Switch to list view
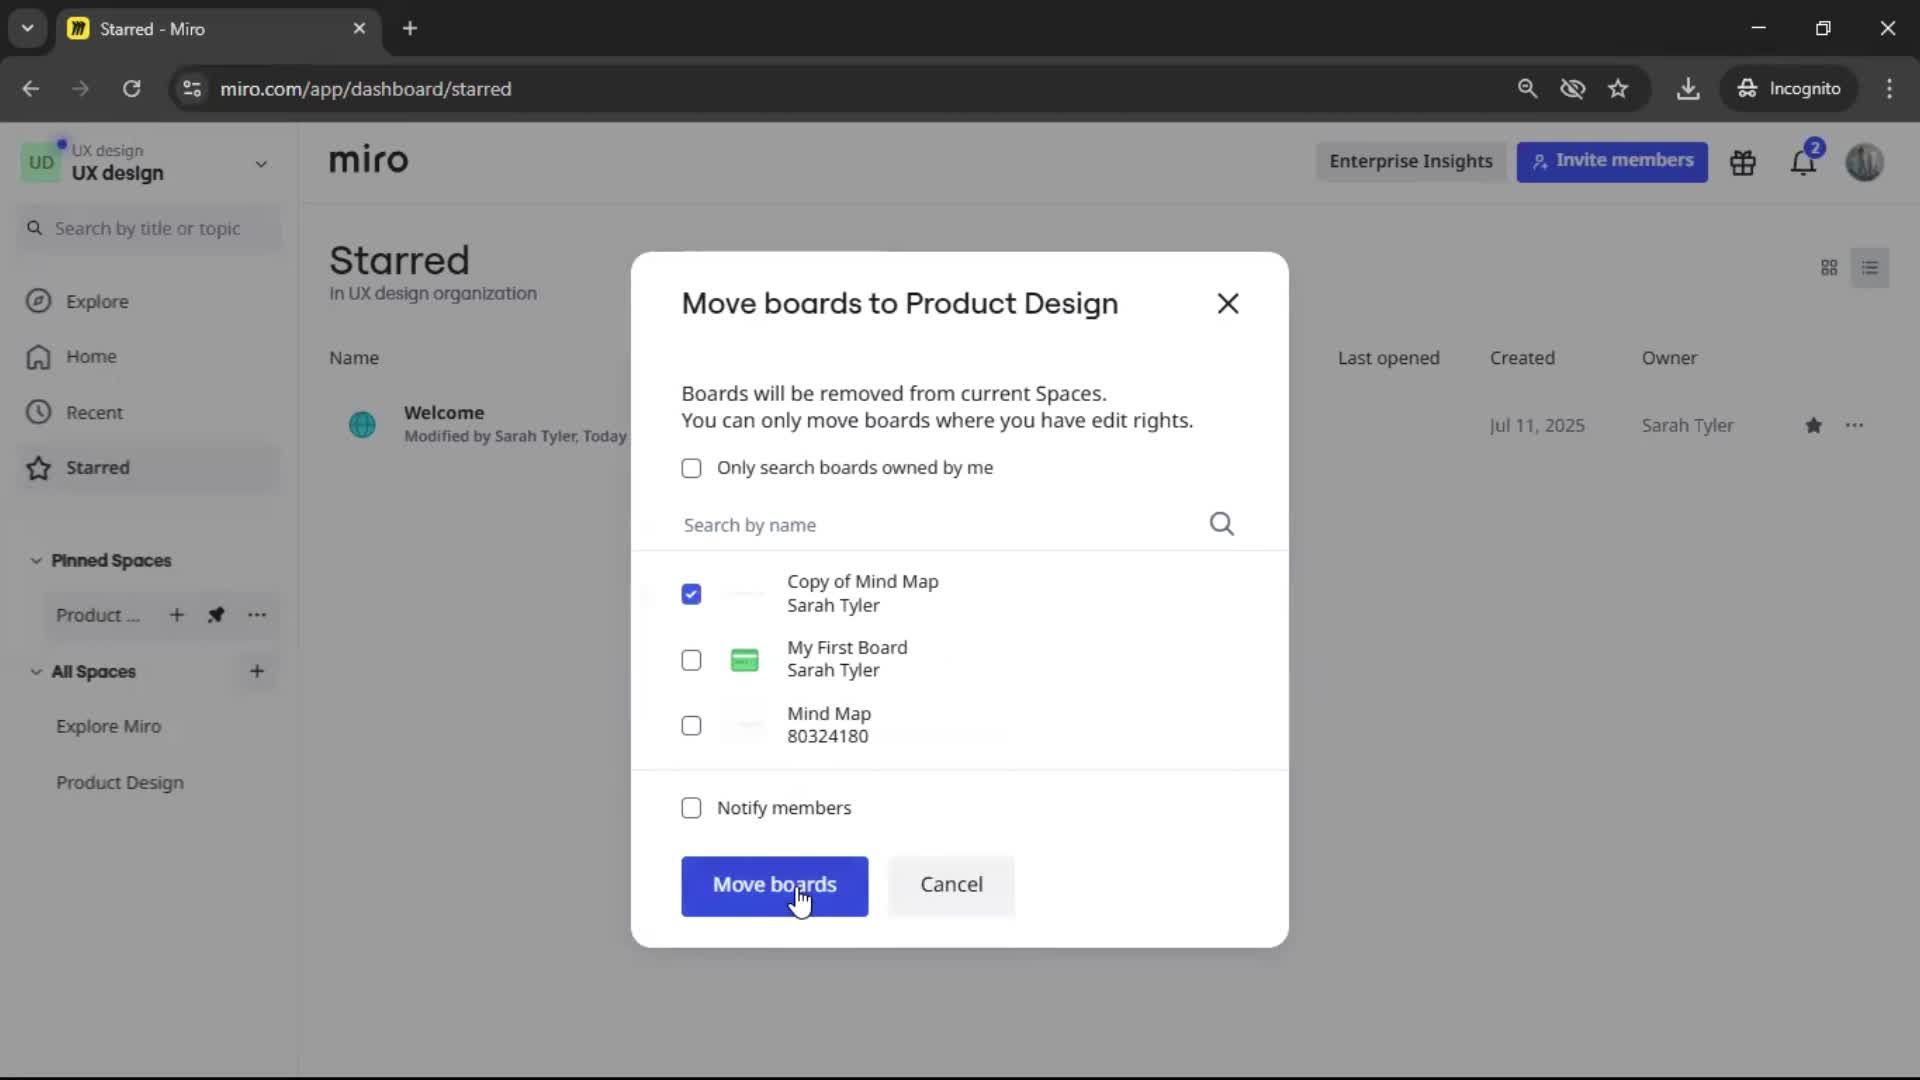The height and width of the screenshot is (1080, 1920). point(1869,268)
